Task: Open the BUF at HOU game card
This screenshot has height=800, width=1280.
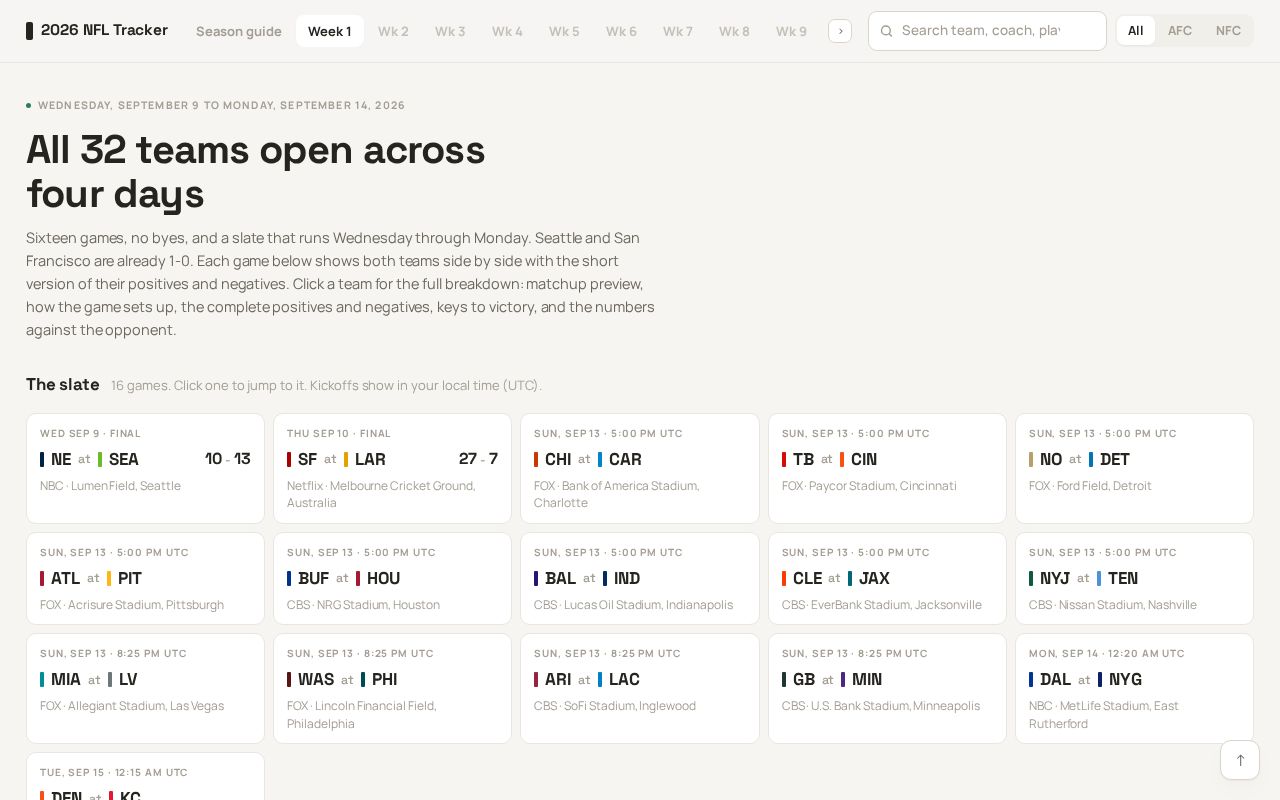Action: point(392,578)
